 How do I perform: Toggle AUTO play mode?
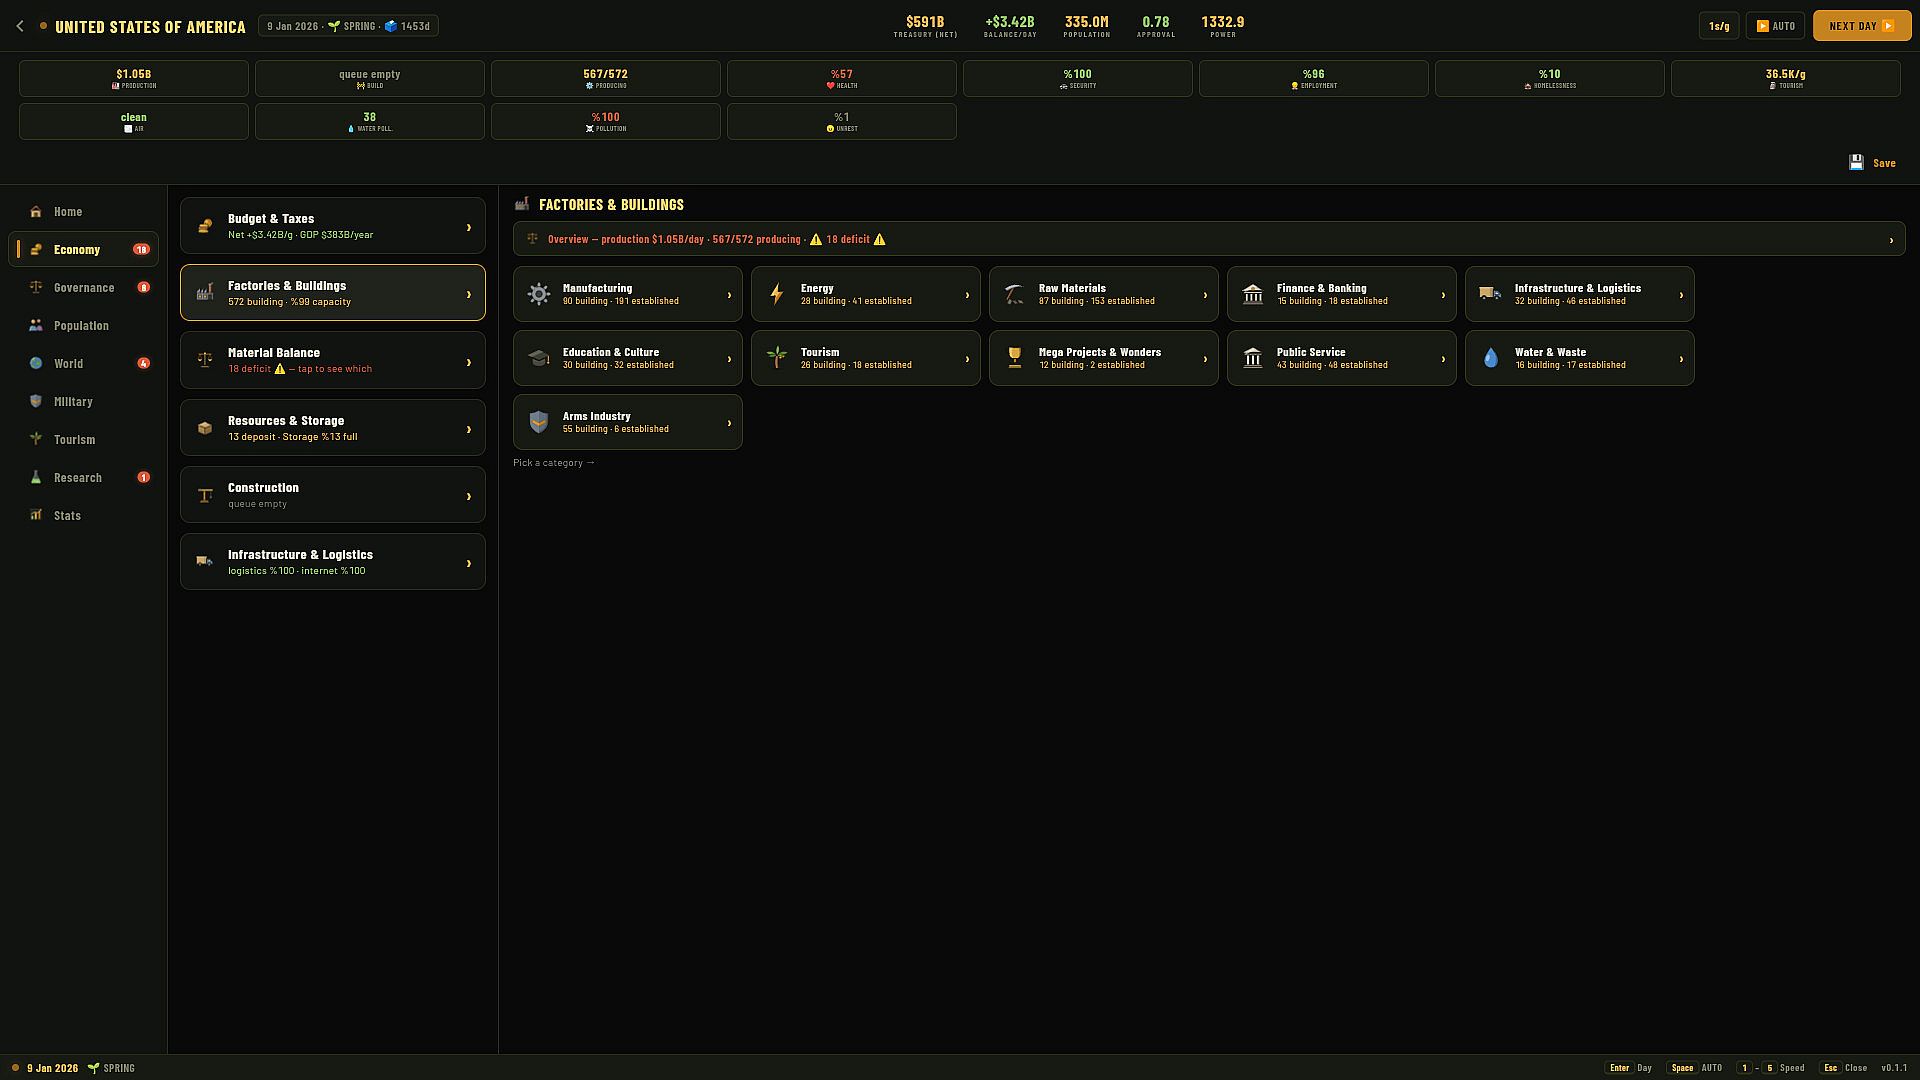[1775, 26]
